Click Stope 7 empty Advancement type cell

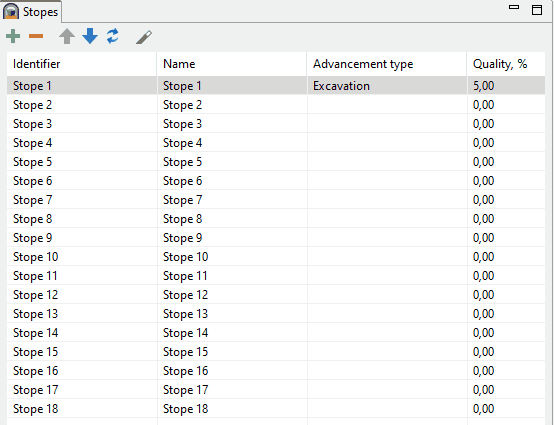click(387, 200)
